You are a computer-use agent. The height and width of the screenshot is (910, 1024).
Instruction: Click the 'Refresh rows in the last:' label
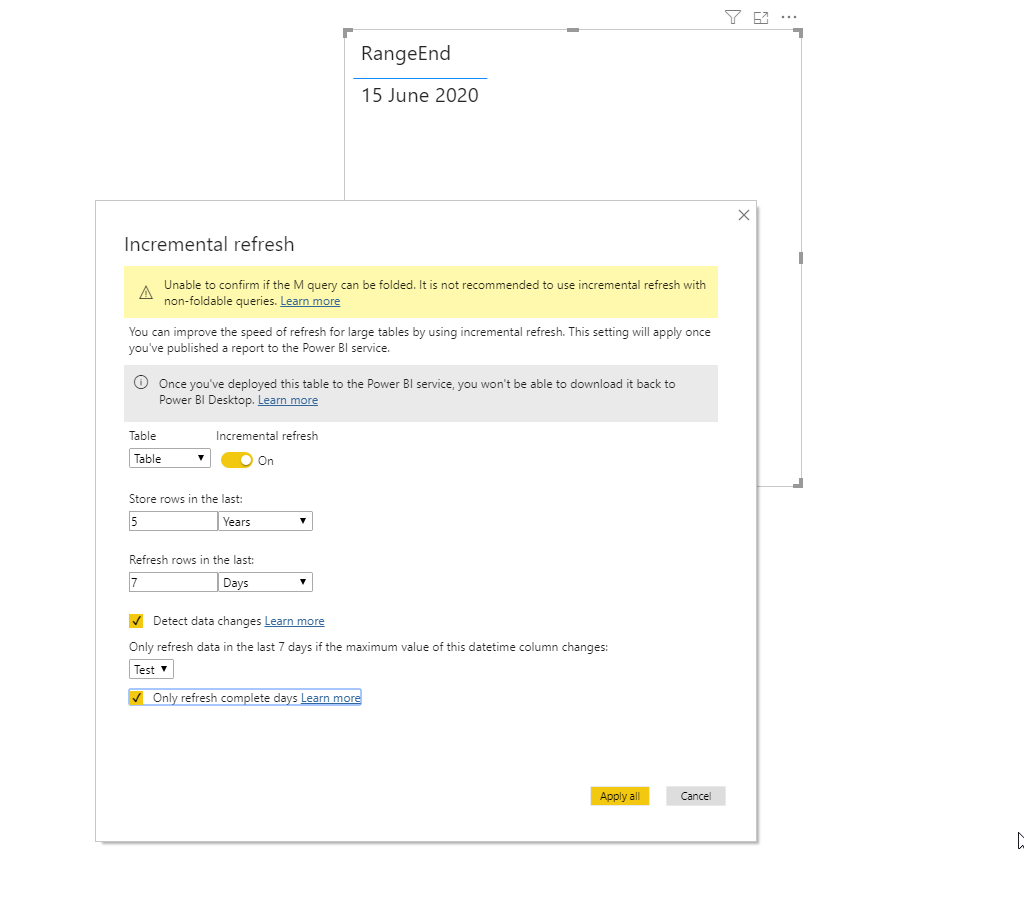coord(191,560)
